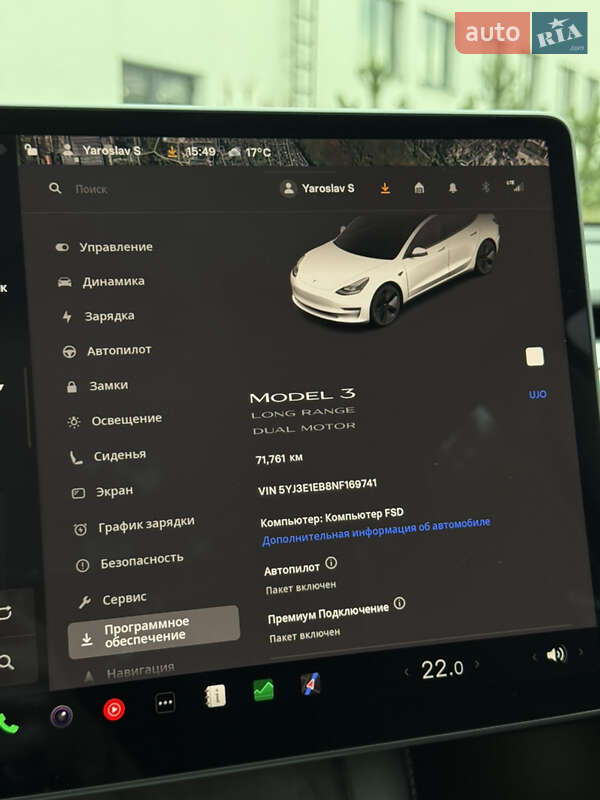Open the green stocks chart app

[x=264, y=690]
